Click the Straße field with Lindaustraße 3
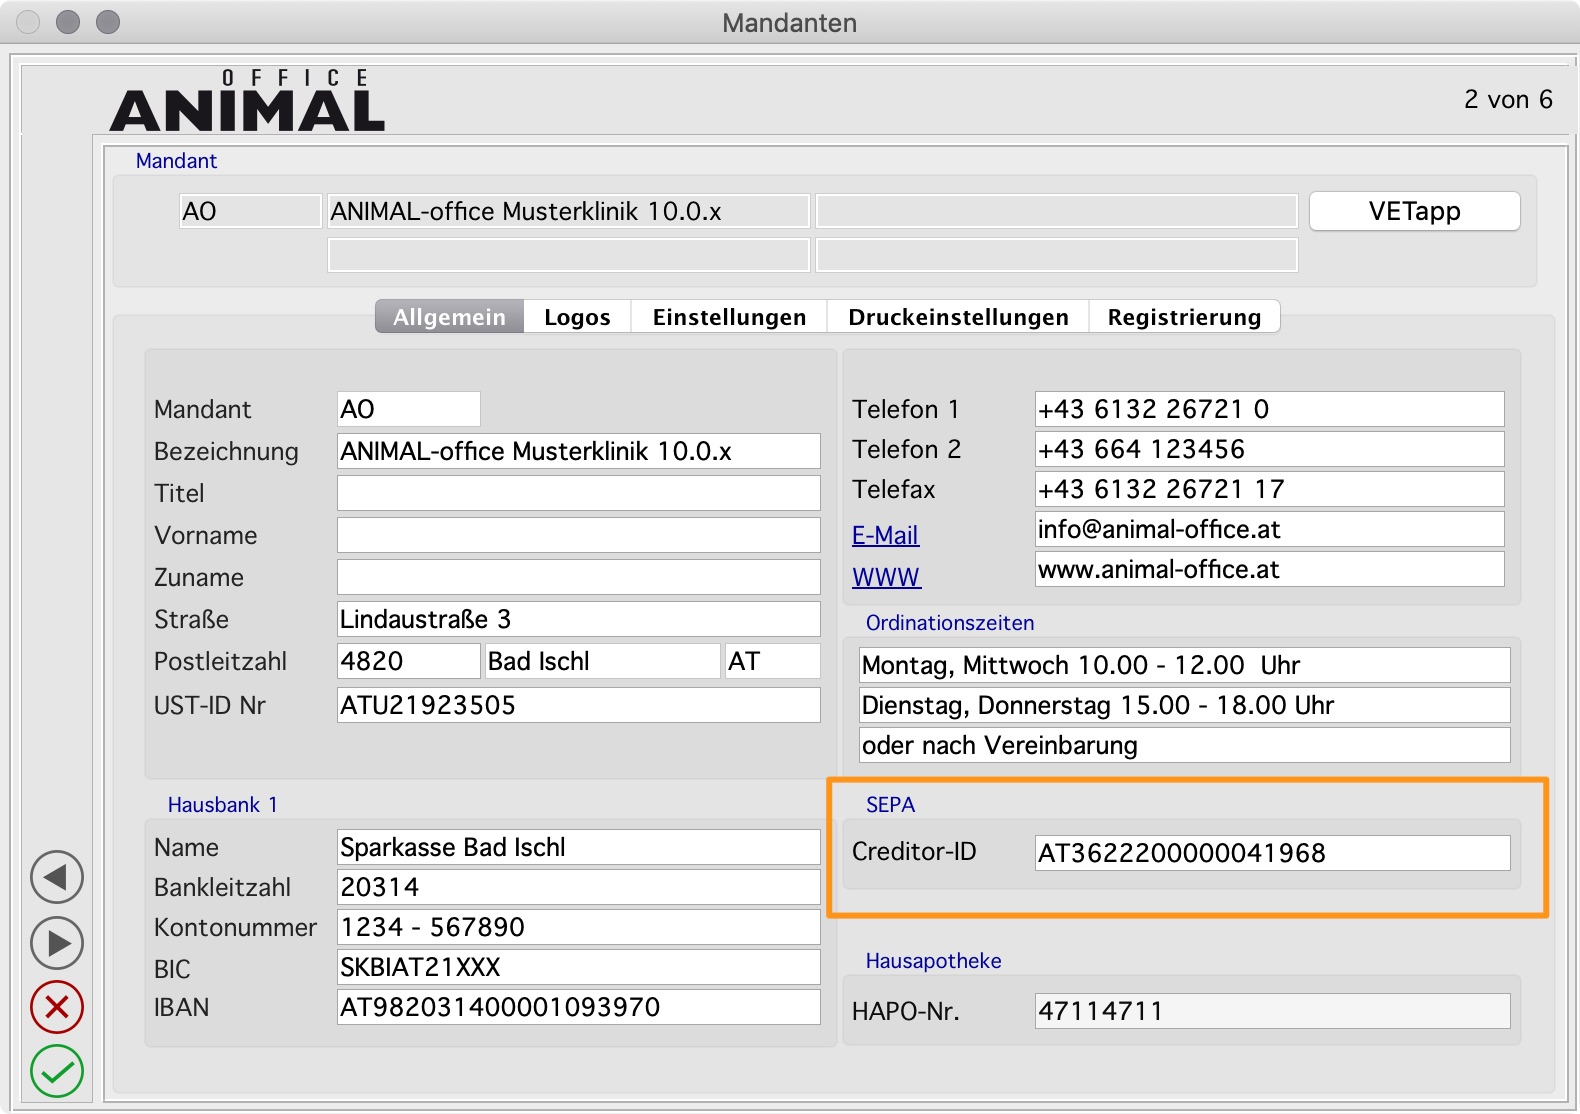Screen dimensions: 1580x1114 point(578,619)
